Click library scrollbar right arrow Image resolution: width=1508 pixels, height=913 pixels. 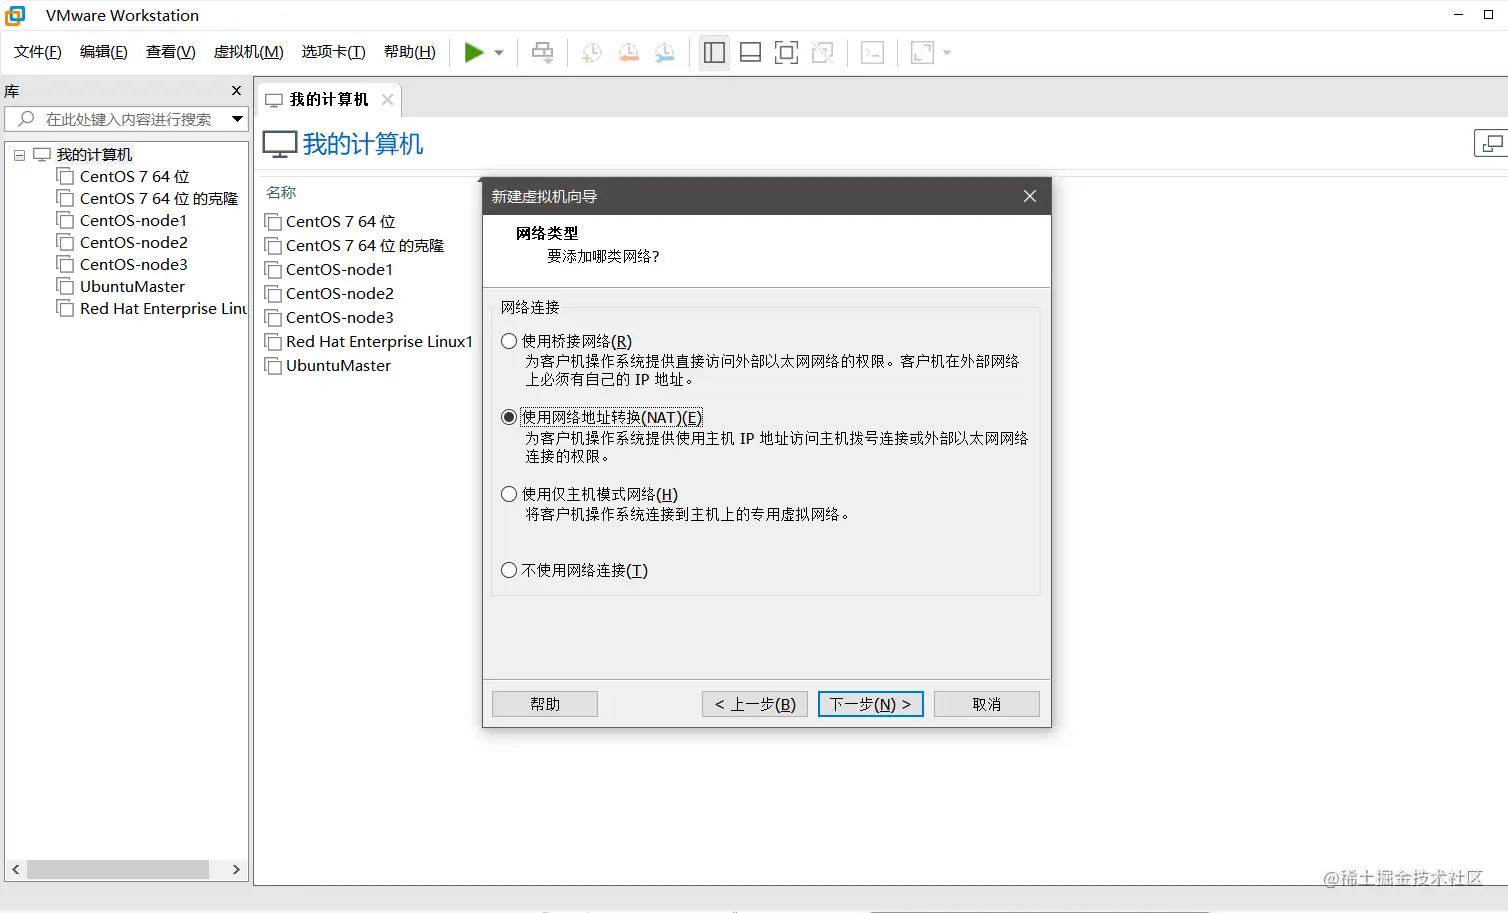236,870
